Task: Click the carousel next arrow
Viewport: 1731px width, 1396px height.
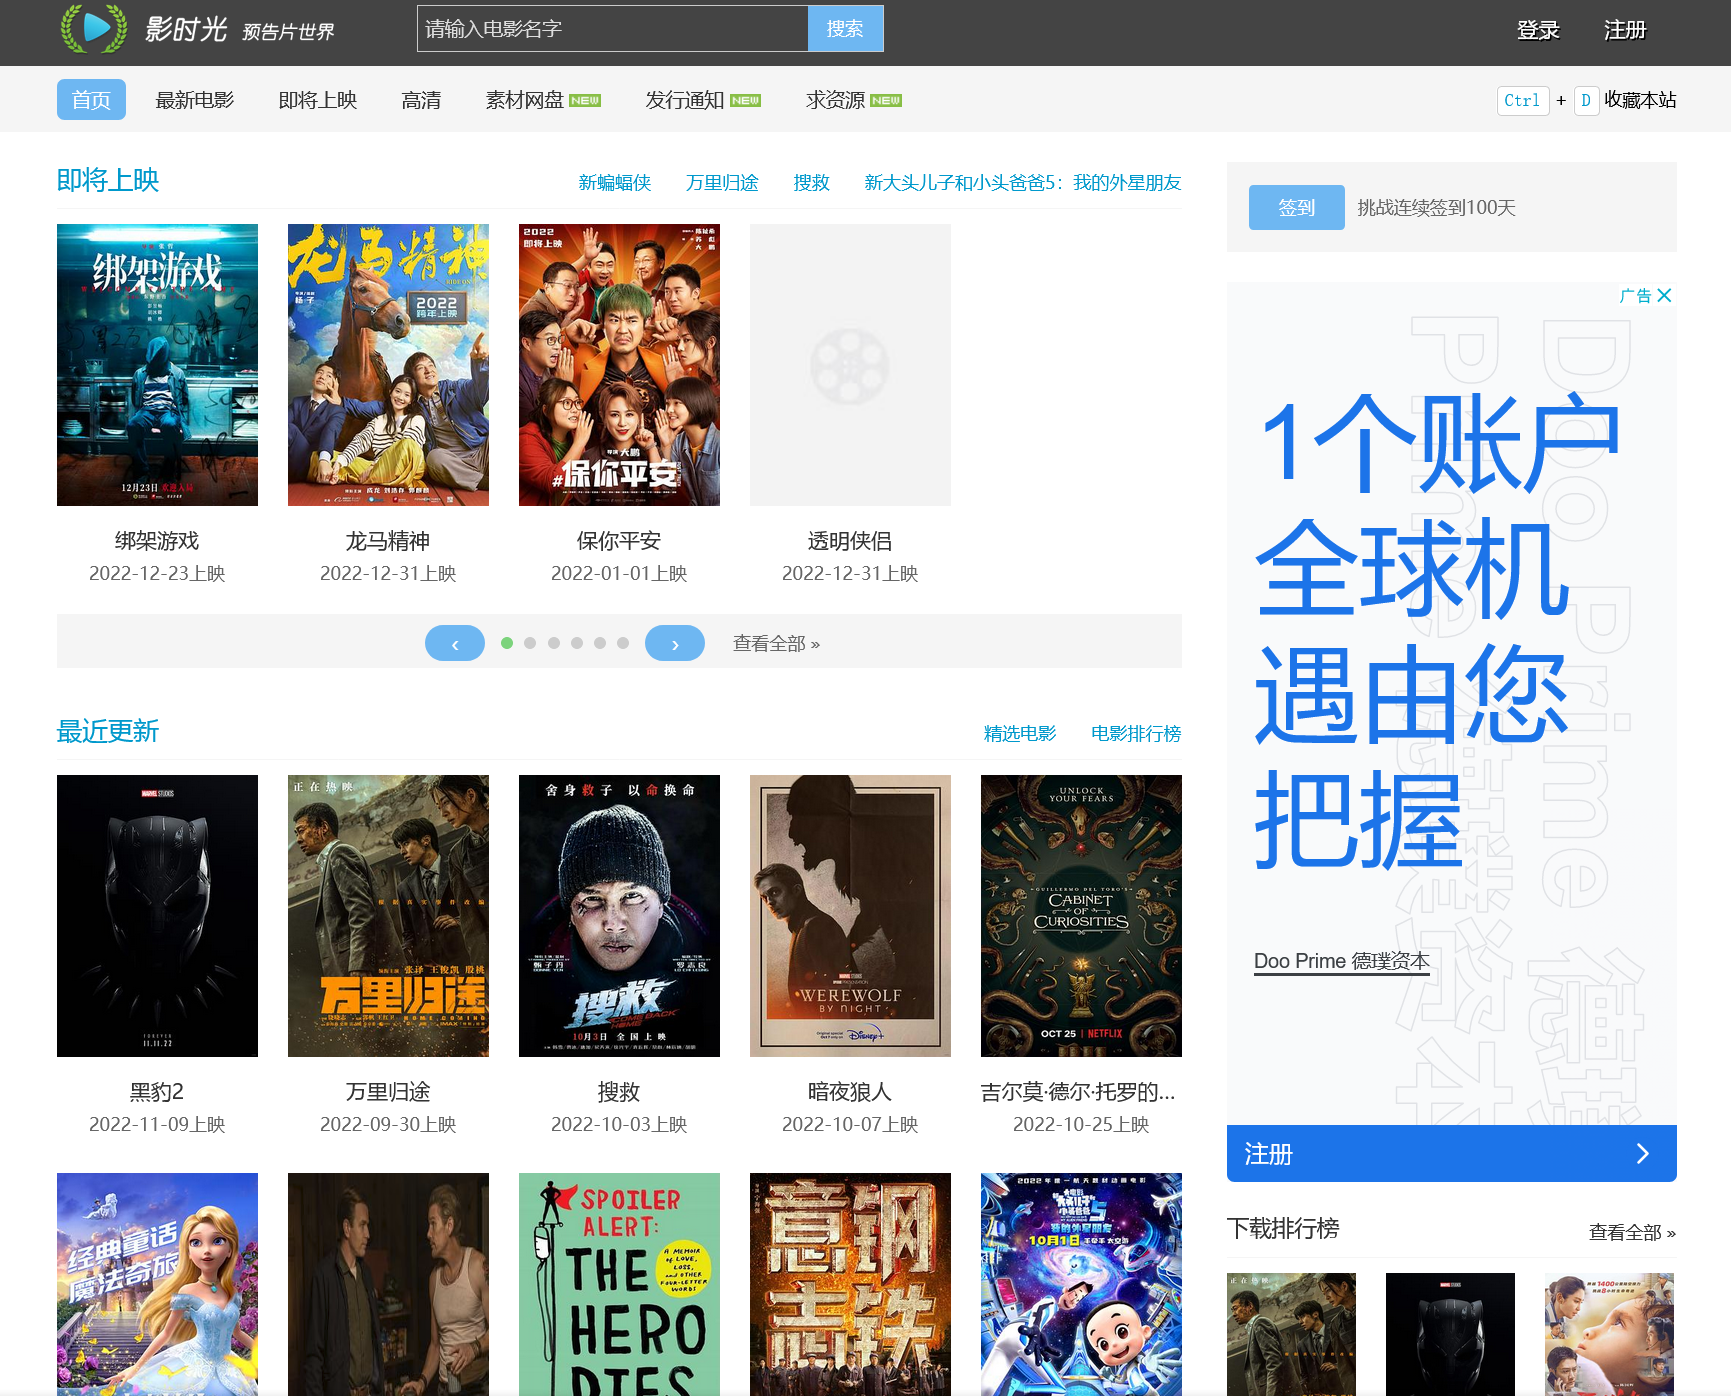Action: 675,643
